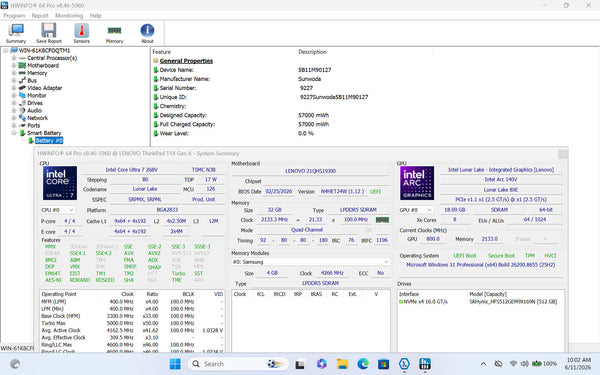Select the Motherboard tree item
The image size is (600, 375).
point(43,65)
